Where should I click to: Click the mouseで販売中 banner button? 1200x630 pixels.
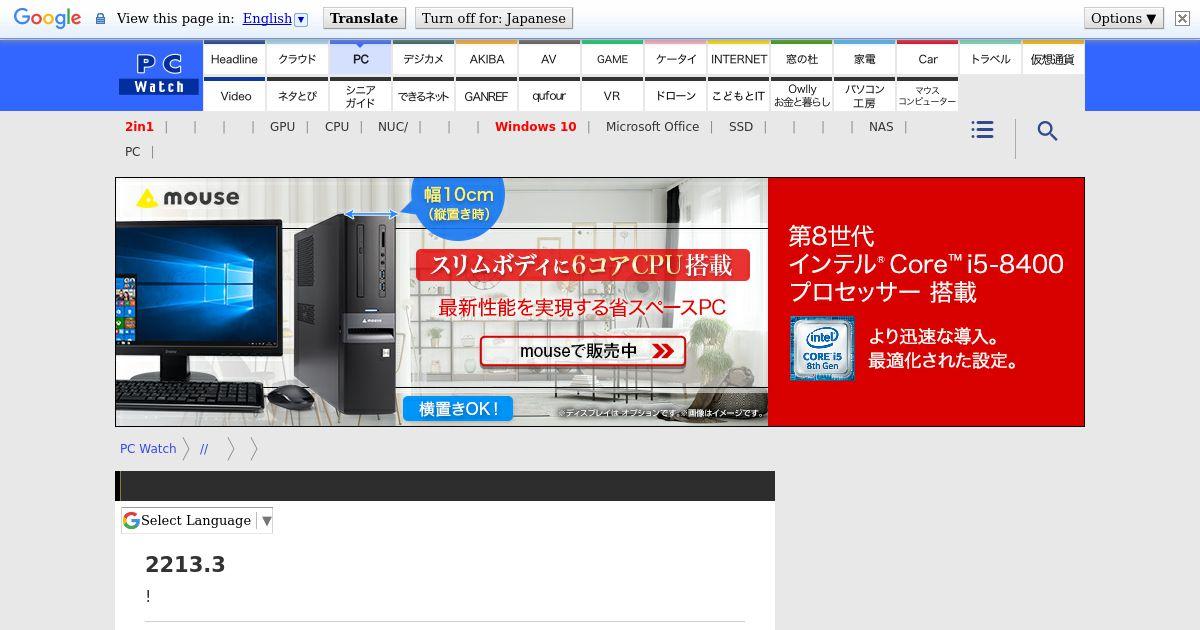click(x=583, y=351)
